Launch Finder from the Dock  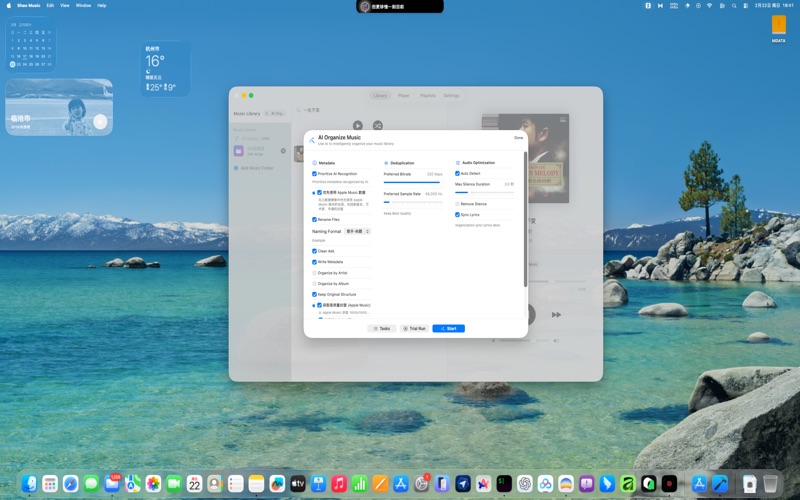tap(29, 484)
